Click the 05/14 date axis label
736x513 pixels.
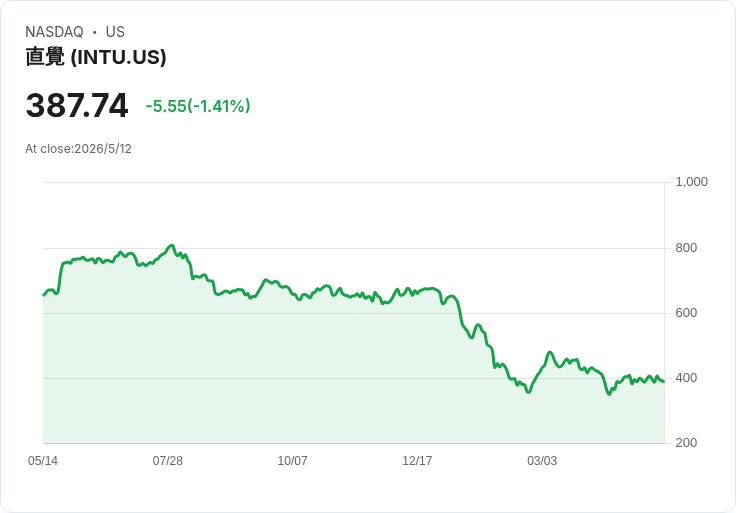[43, 460]
